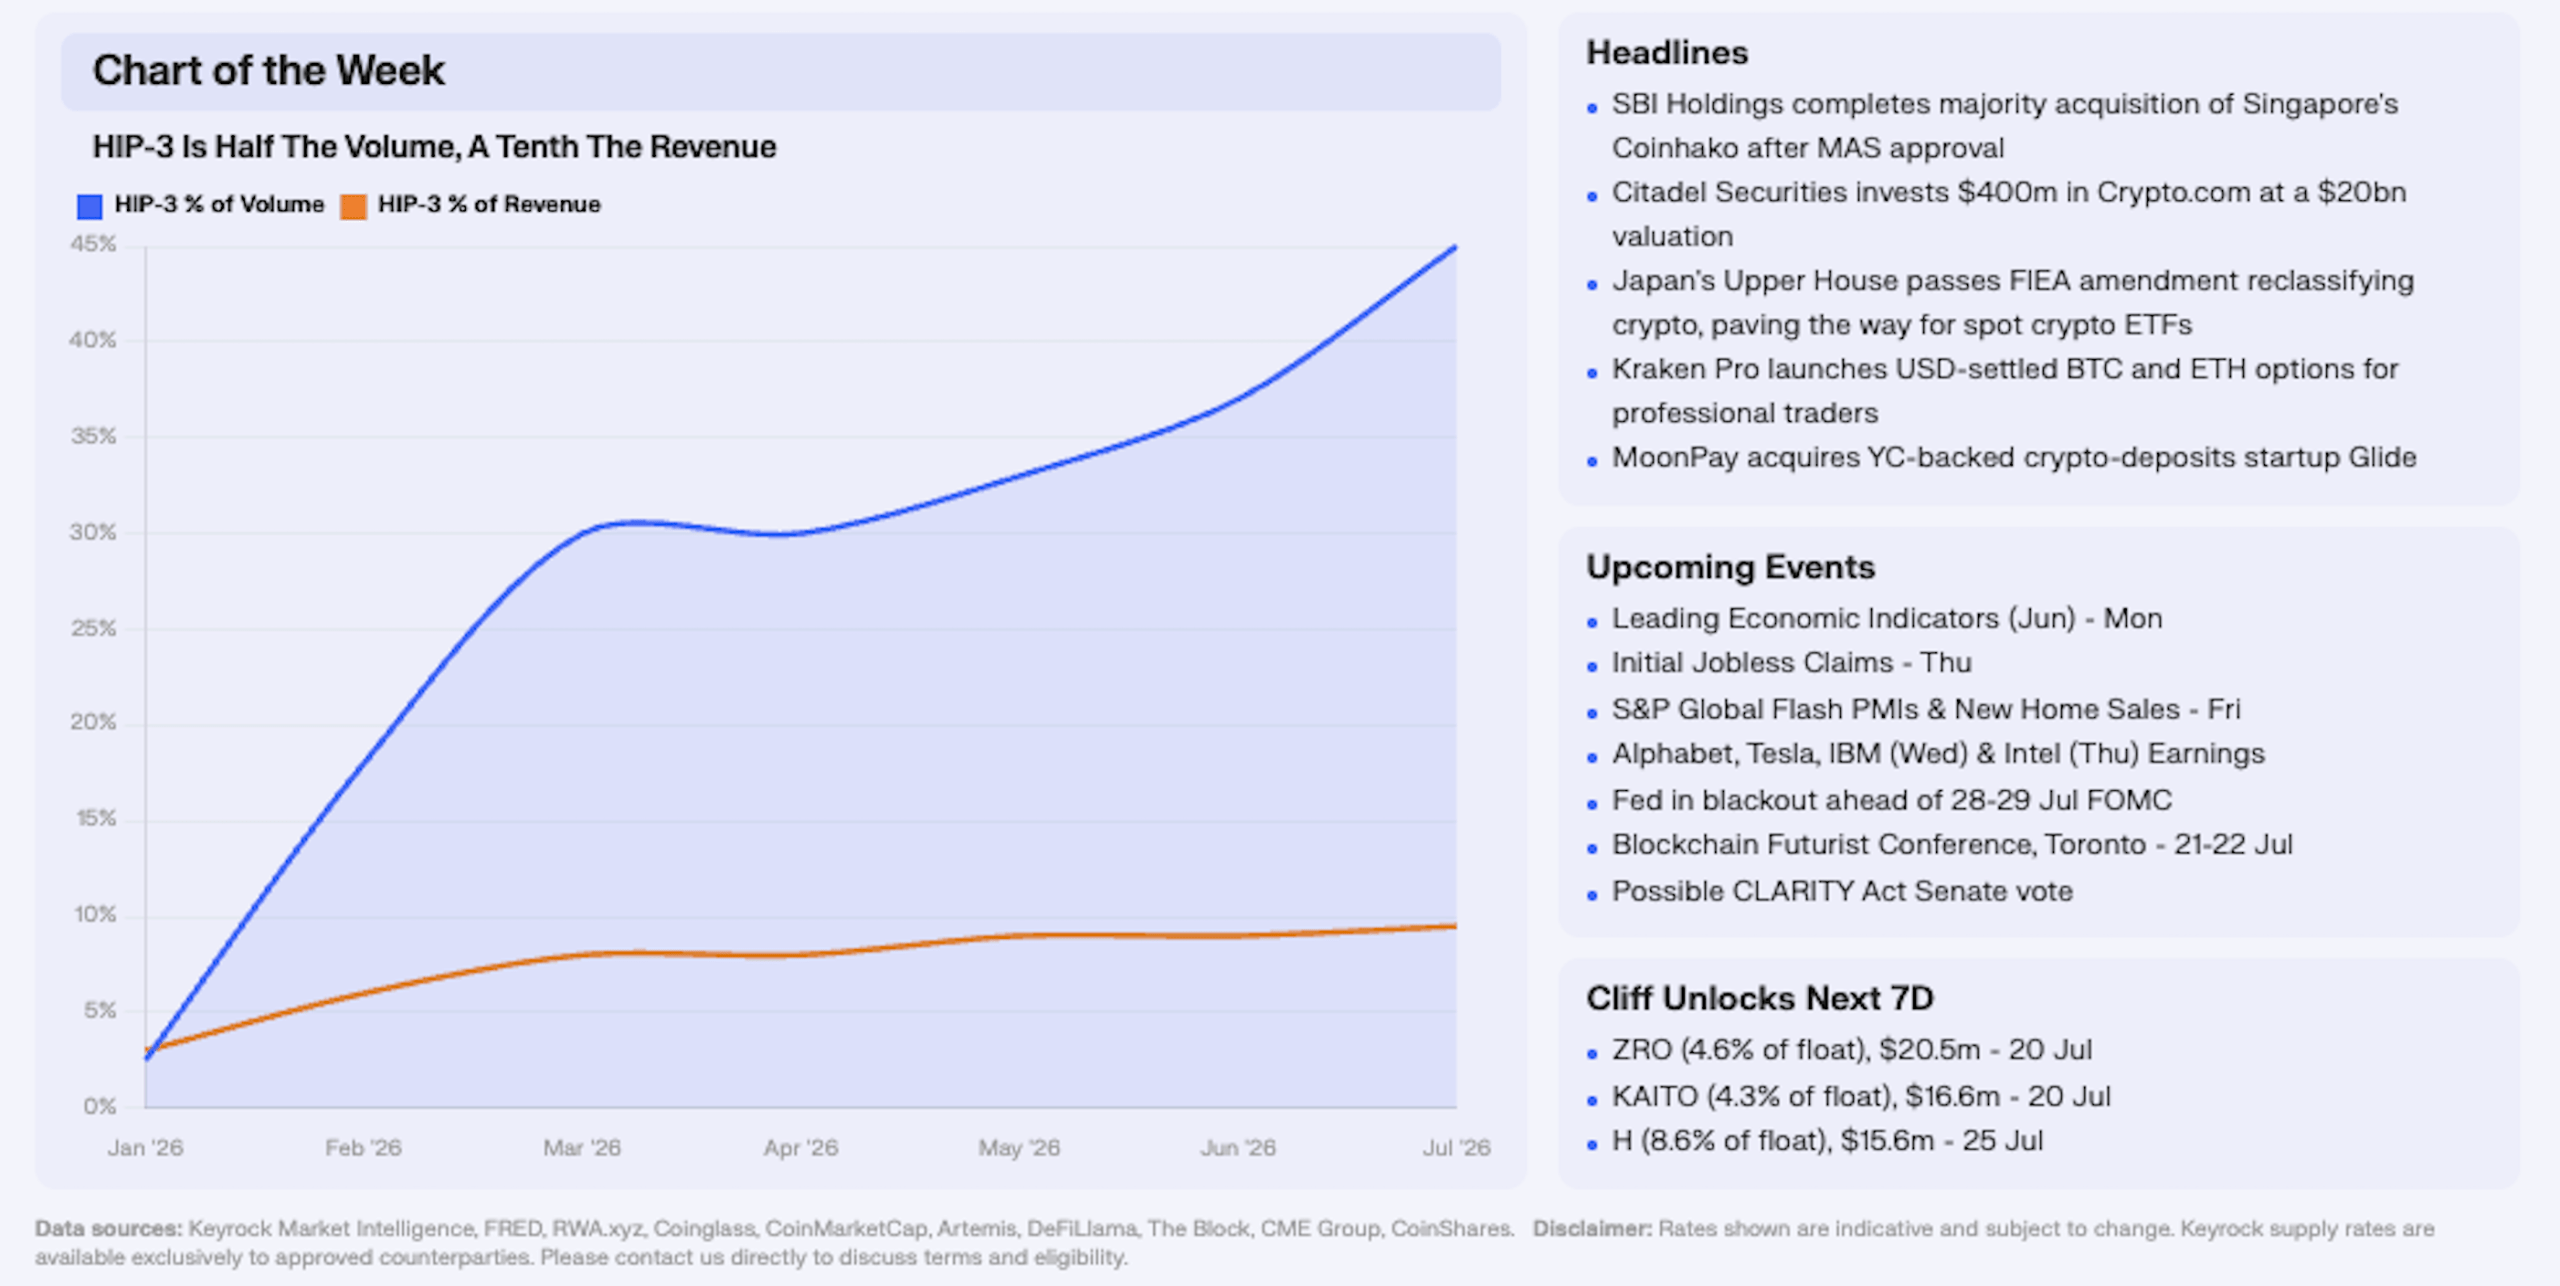Image resolution: width=2560 pixels, height=1286 pixels.
Task: Click the '45%' y-axis label
Action: [93, 244]
